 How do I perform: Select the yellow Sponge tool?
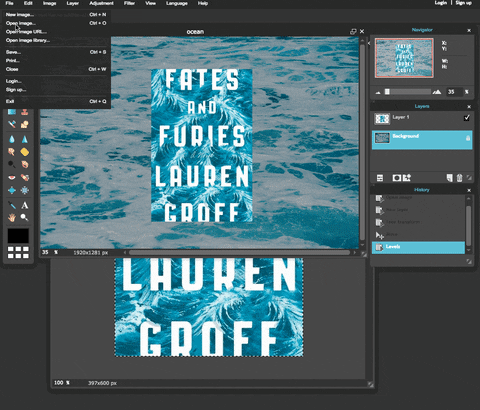[24, 152]
